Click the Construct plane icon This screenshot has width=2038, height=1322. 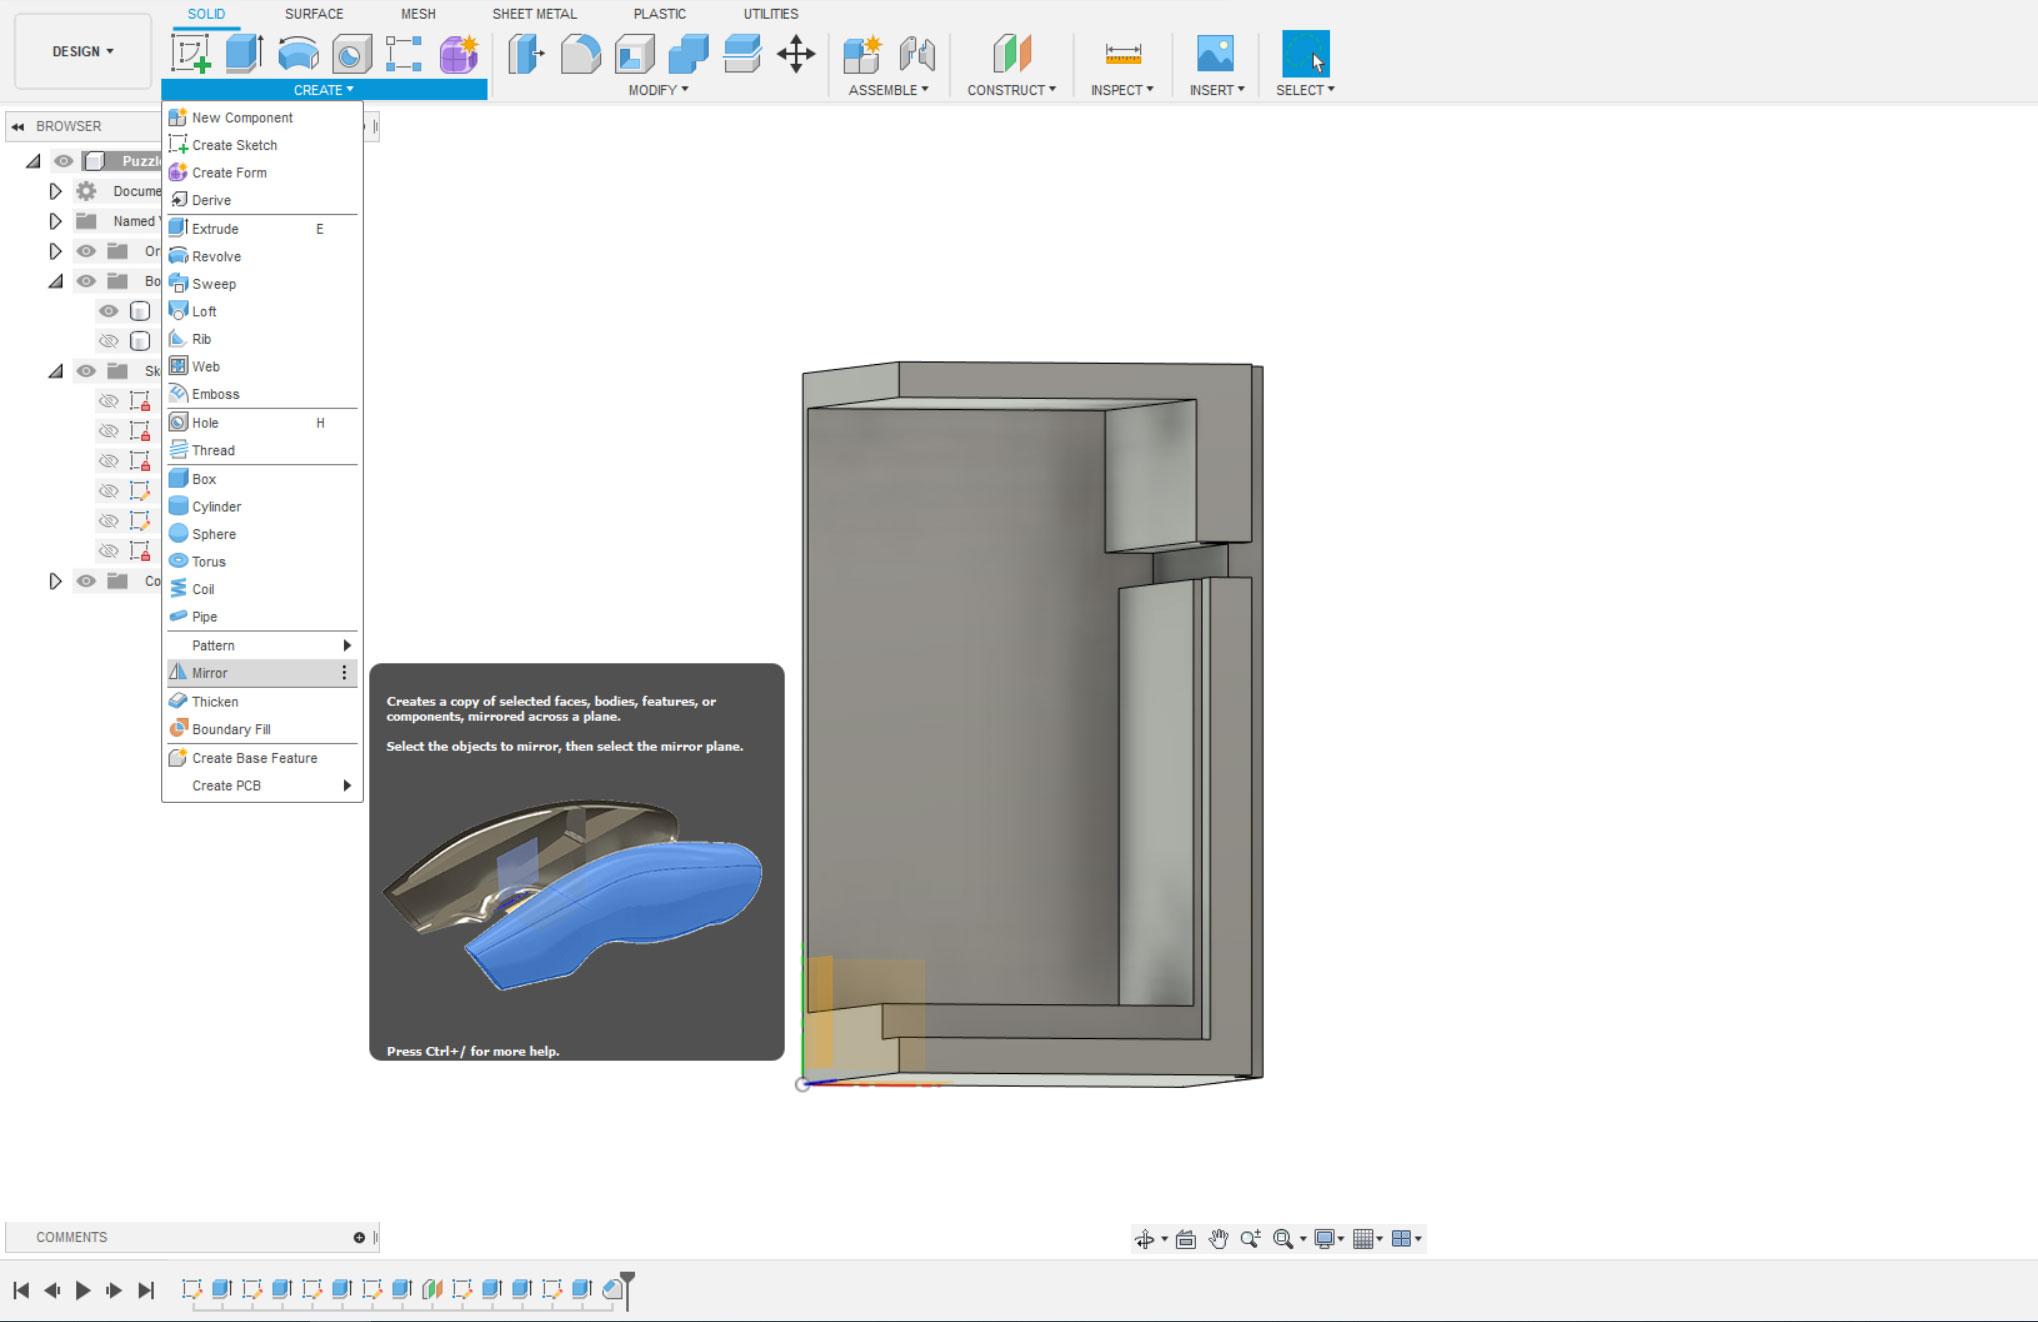point(1011,54)
